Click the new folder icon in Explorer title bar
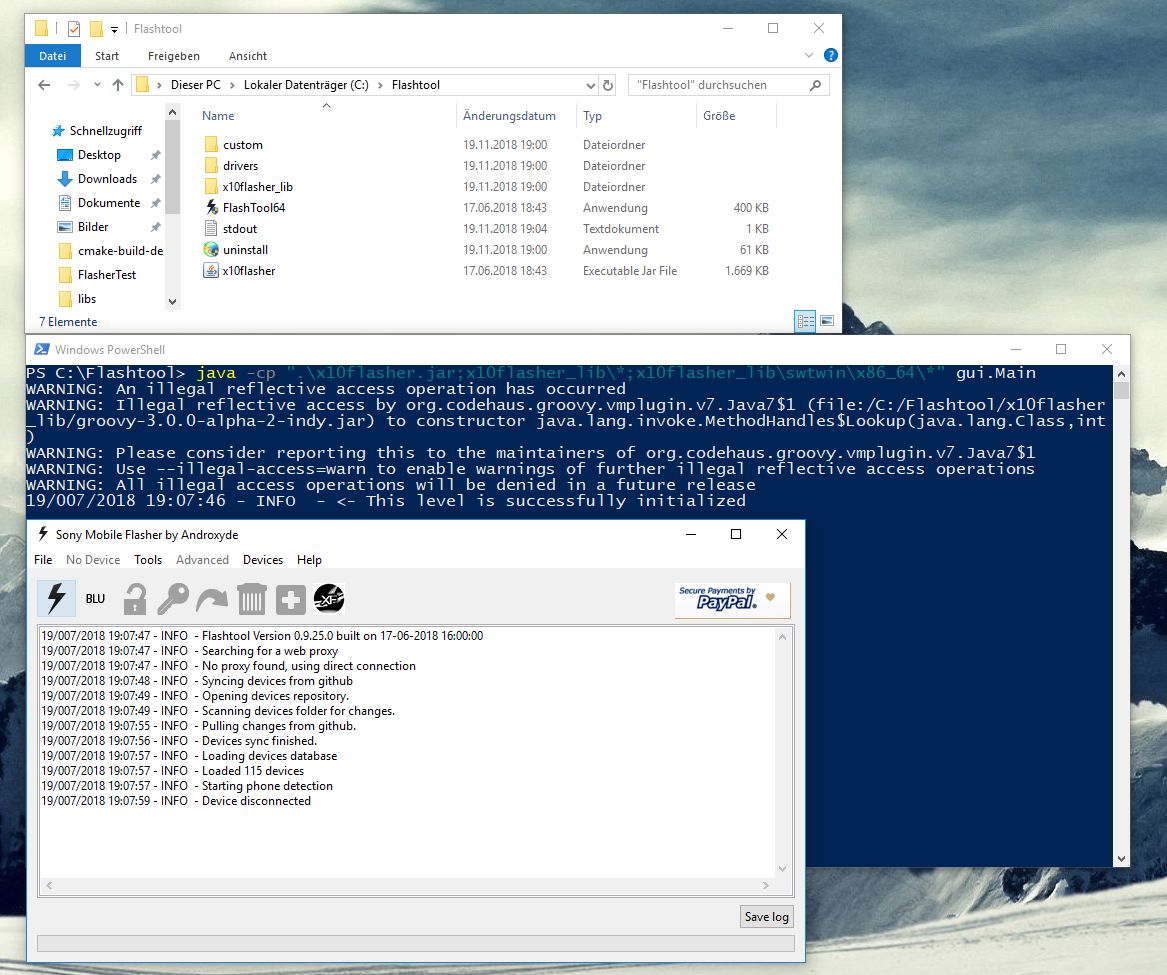The height and width of the screenshot is (975, 1167). (x=96, y=29)
